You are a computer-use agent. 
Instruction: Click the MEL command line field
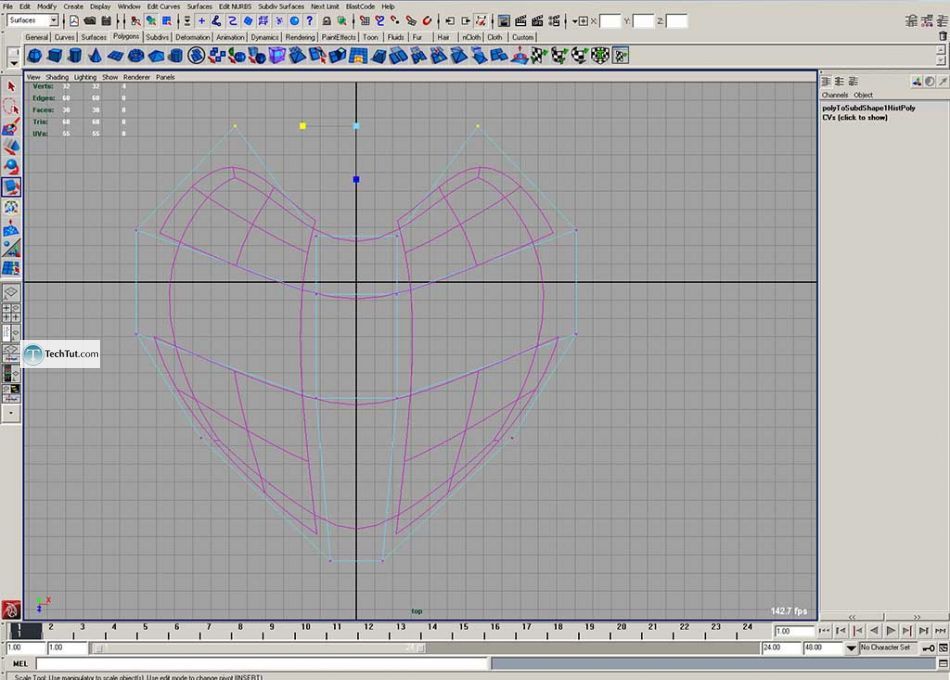click(262, 664)
